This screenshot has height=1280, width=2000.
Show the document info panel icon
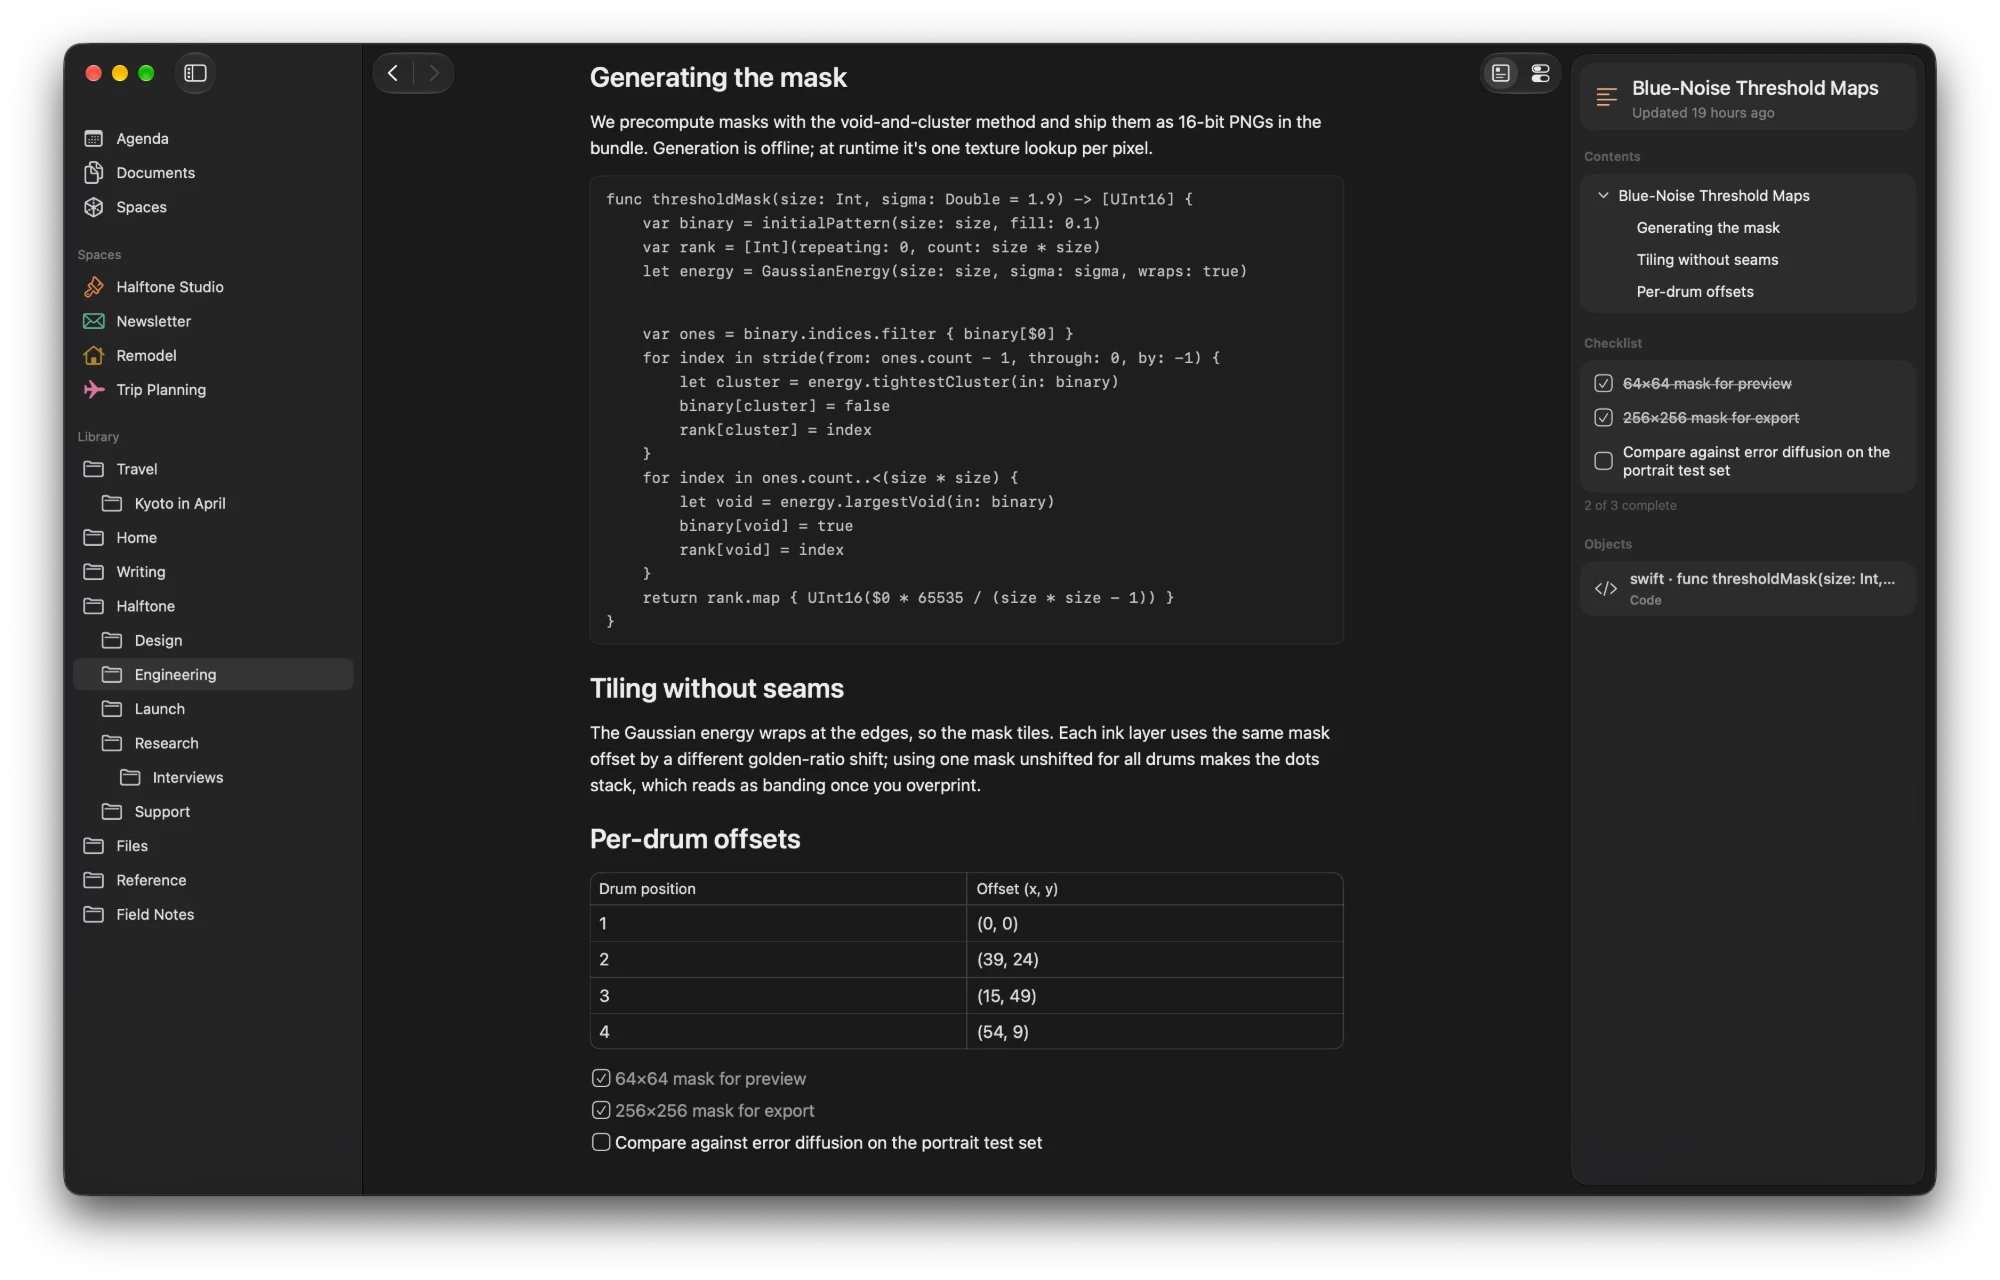[x=1501, y=73]
